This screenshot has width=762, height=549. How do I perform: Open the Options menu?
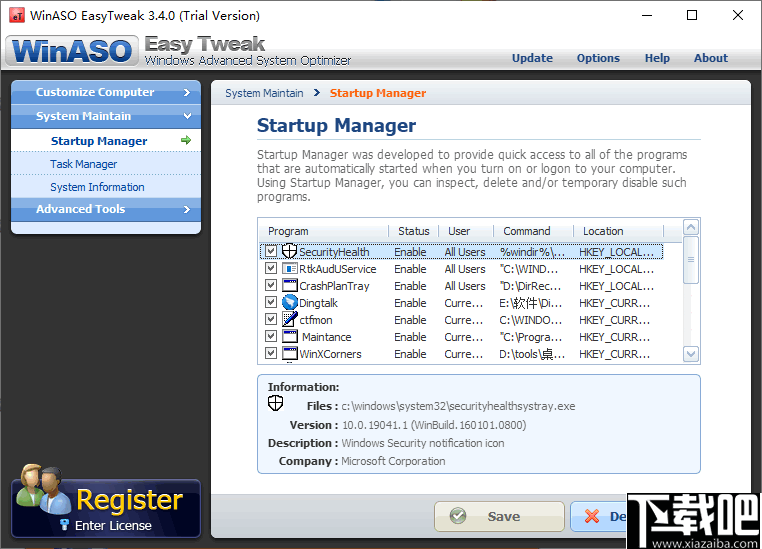pyautogui.click(x=598, y=58)
